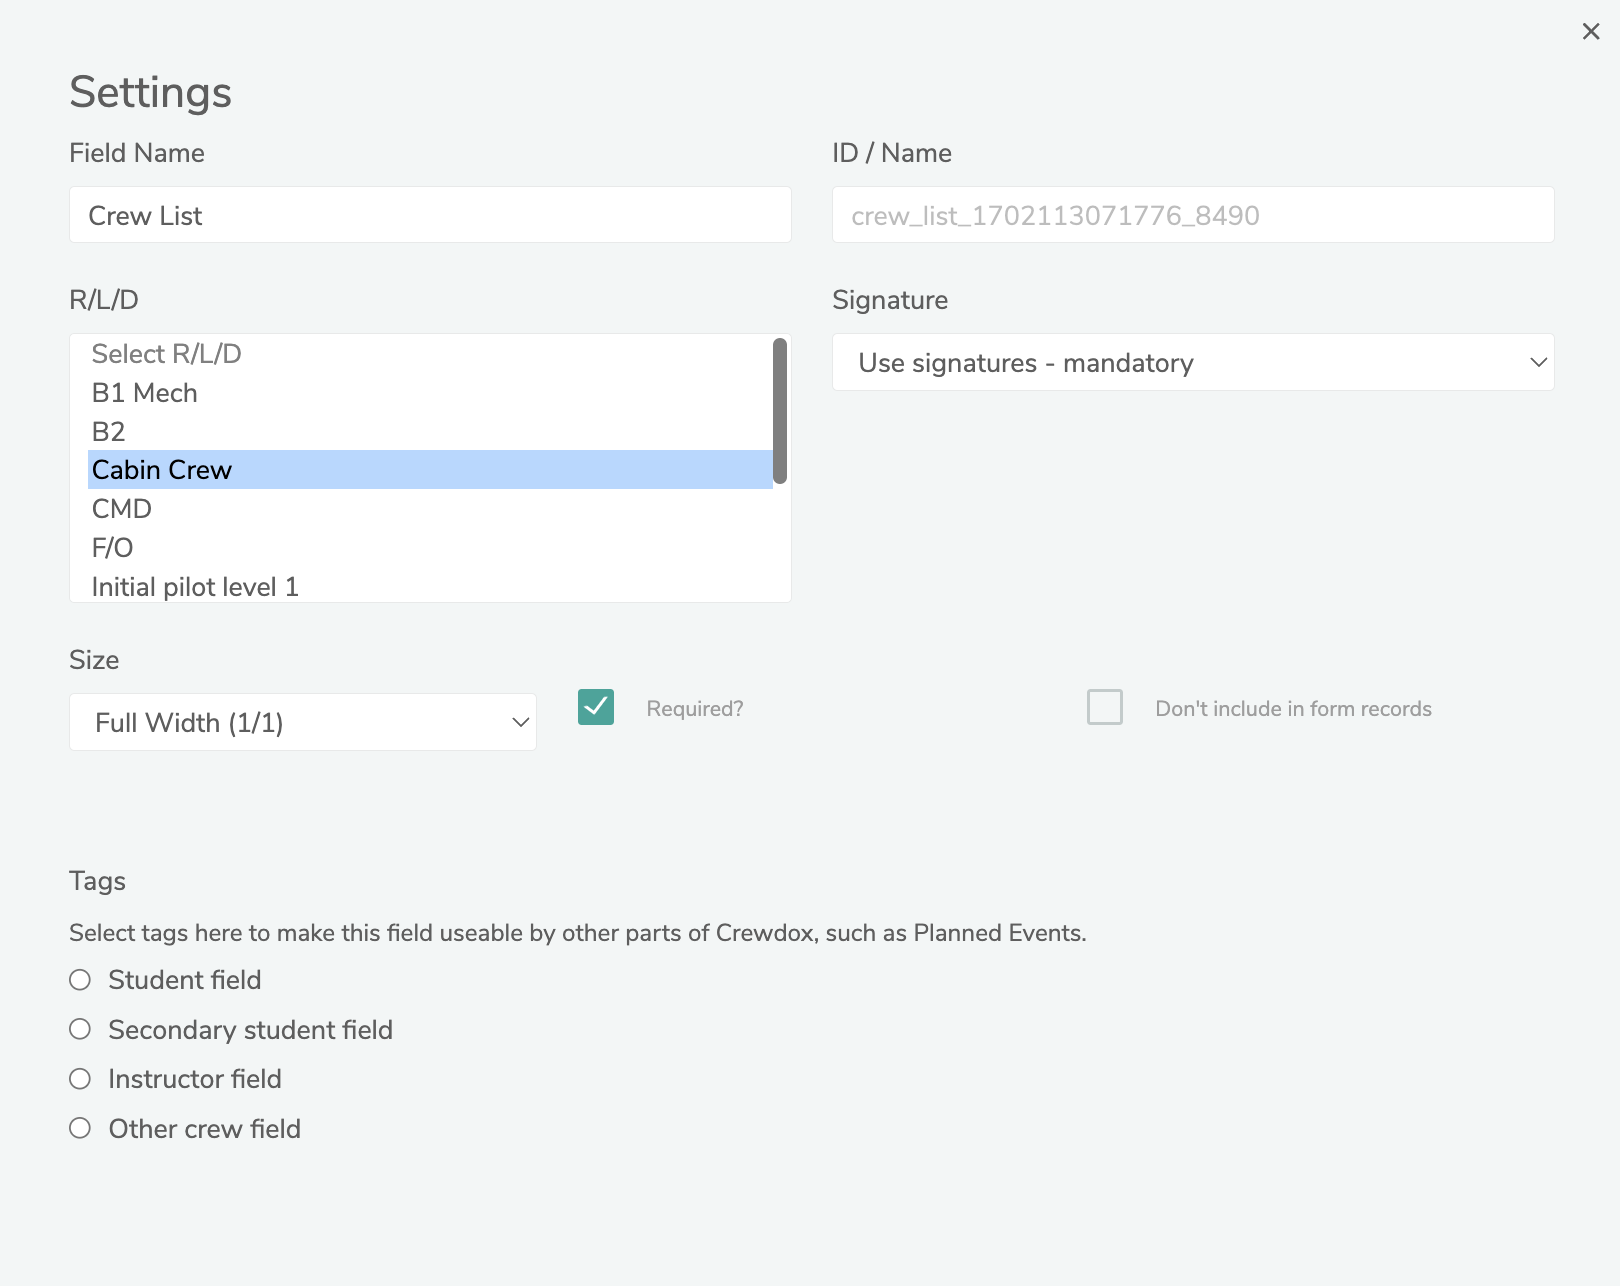
Task: Select B1 Mech in R/L/D list
Action: 145,393
